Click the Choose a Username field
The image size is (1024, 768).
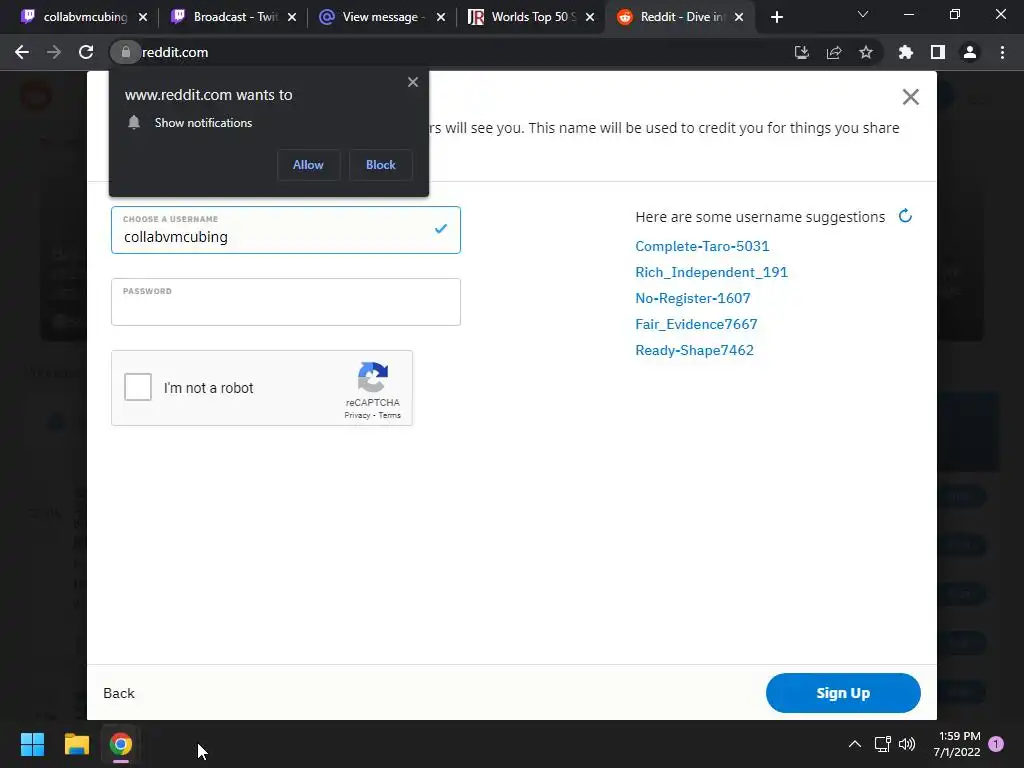pos(286,230)
